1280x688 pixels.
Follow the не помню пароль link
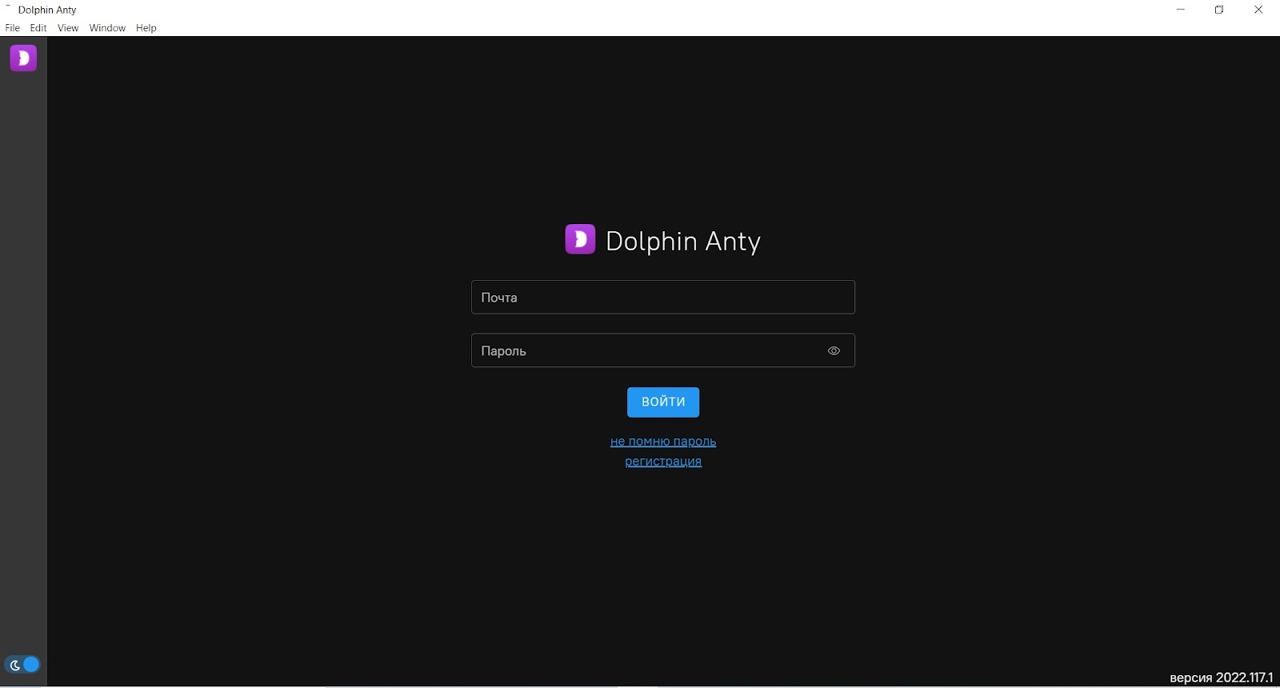coord(663,441)
